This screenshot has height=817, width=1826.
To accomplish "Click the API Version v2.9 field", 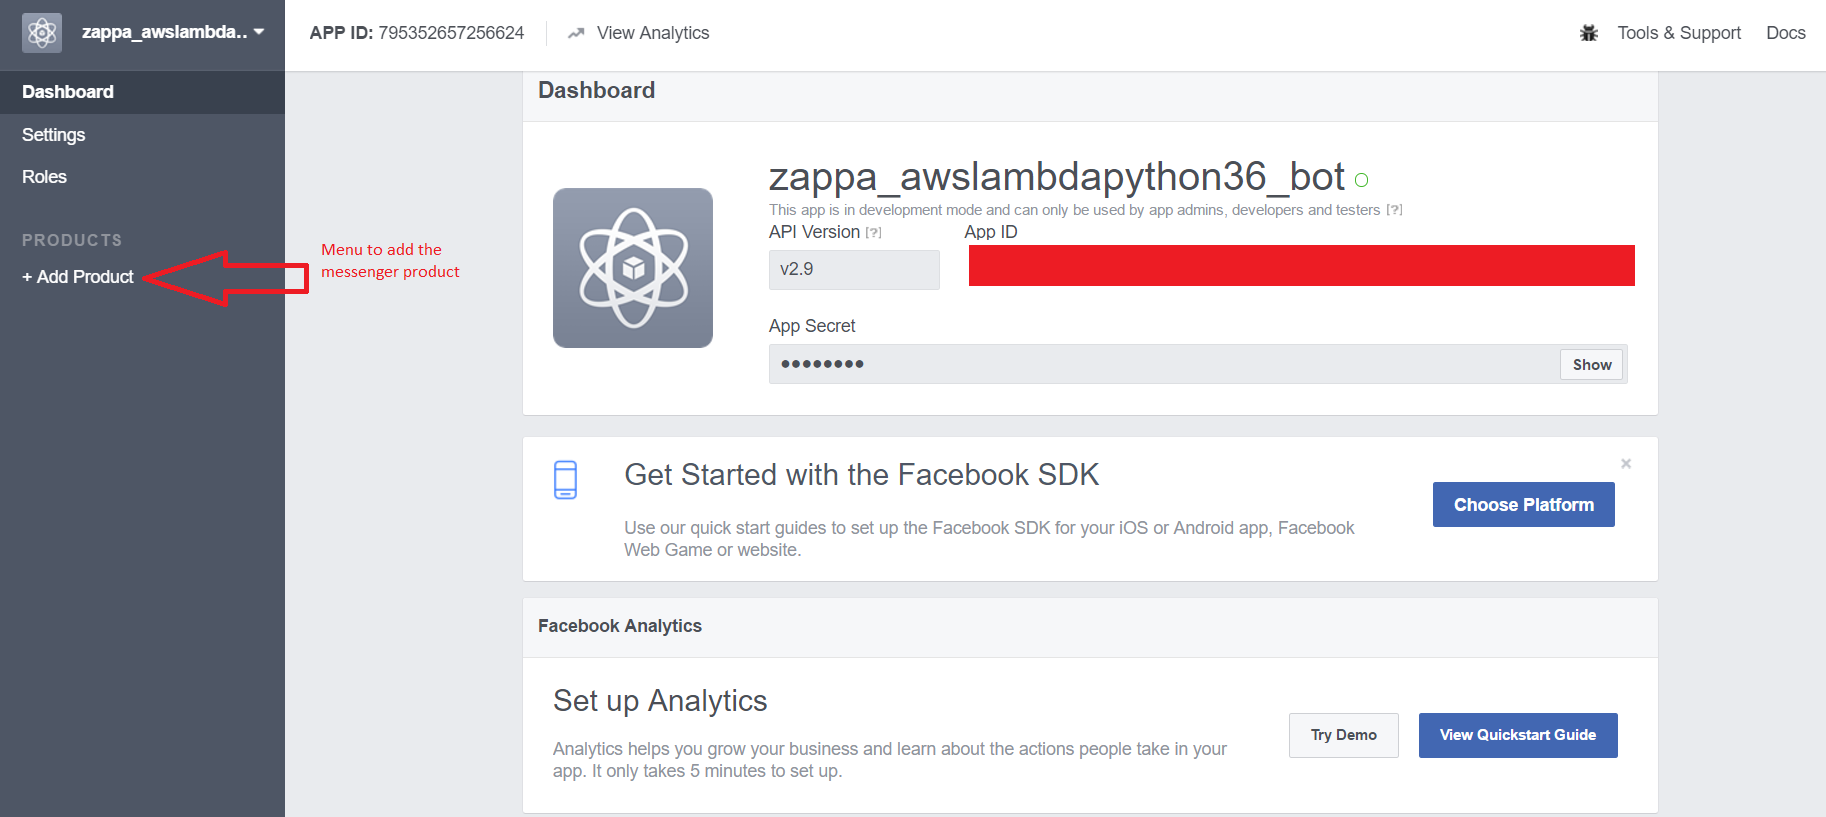I will pyautogui.click(x=854, y=270).
